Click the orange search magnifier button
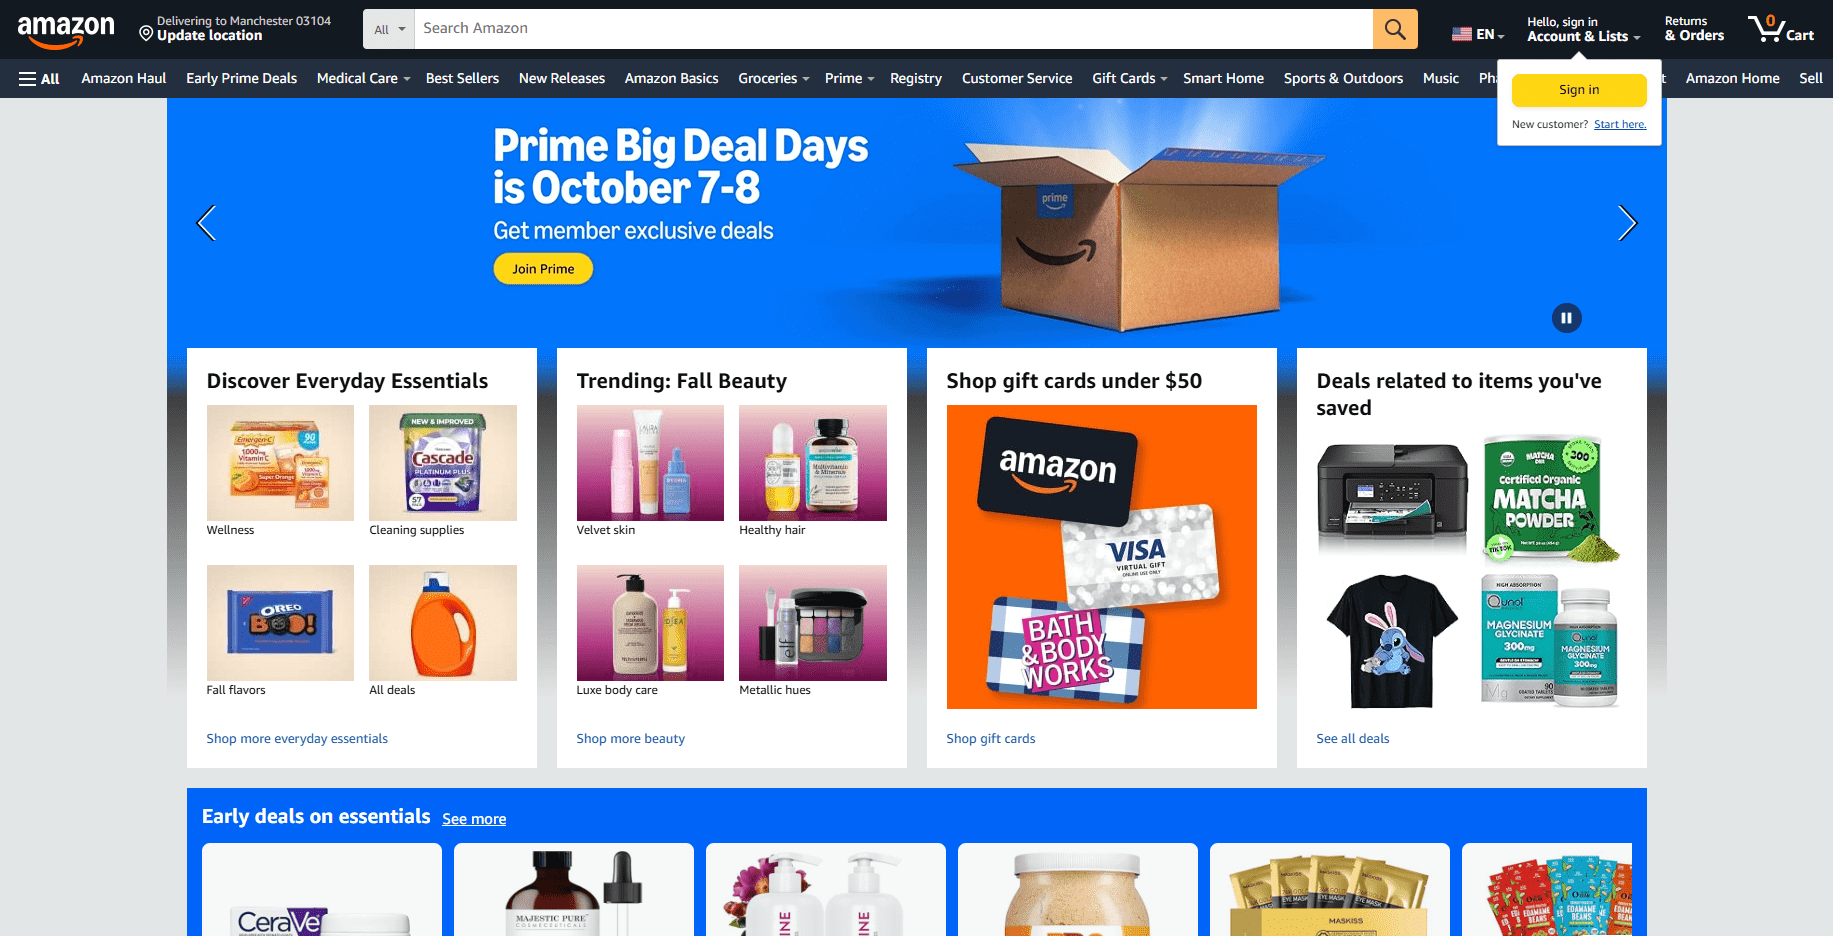The width and height of the screenshot is (1833, 936). (x=1395, y=29)
